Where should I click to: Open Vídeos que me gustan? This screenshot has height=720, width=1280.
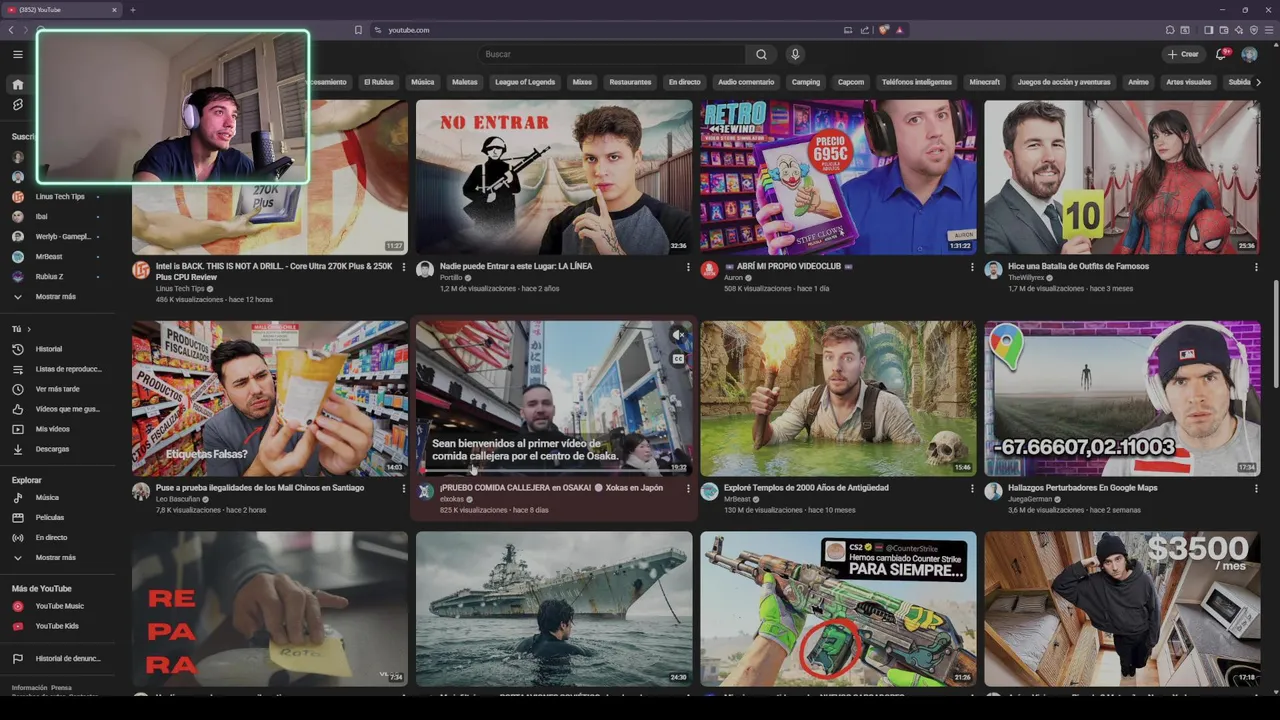click(x=58, y=409)
